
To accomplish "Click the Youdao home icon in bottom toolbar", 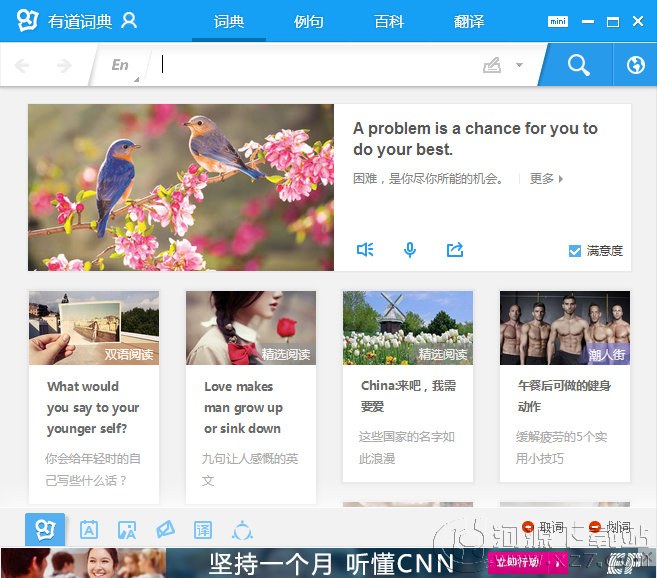I will point(44,529).
